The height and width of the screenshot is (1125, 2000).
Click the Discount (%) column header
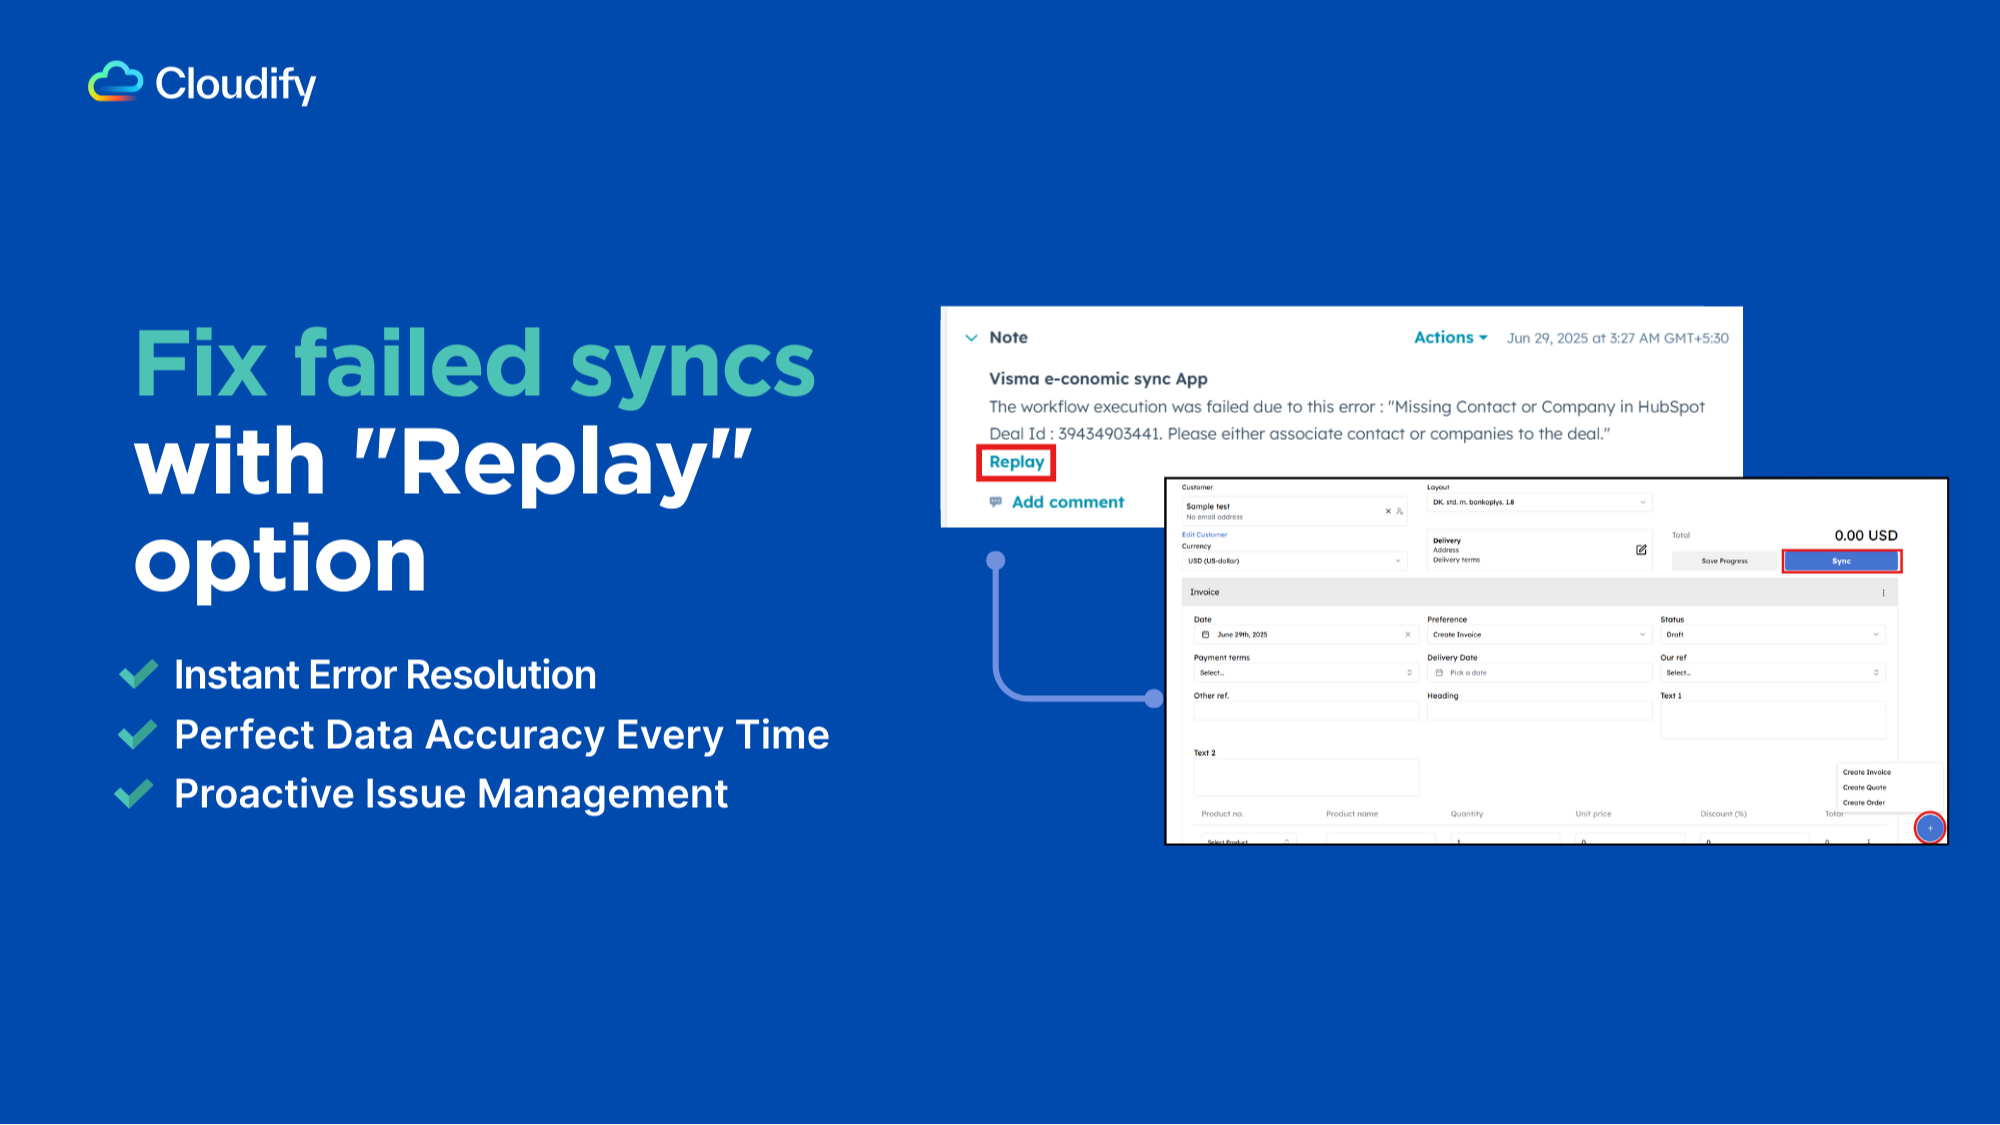[x=1723, y=814]
